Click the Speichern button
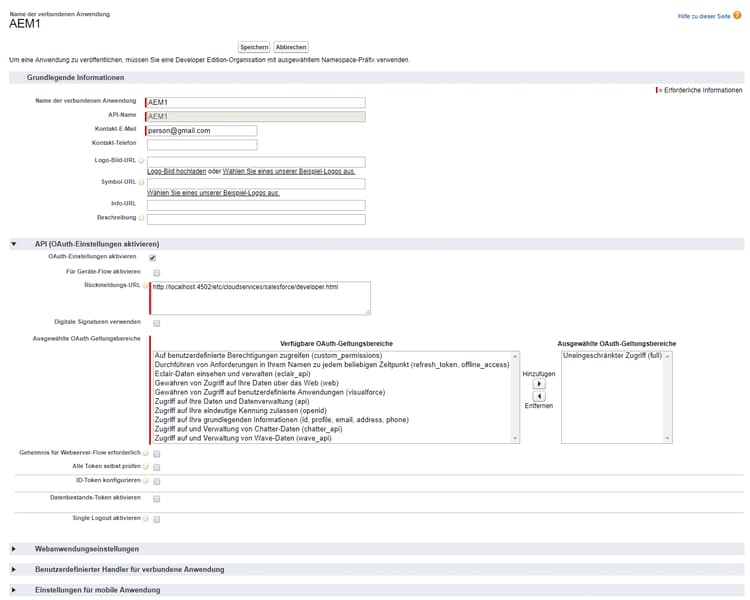 point(254,47)
